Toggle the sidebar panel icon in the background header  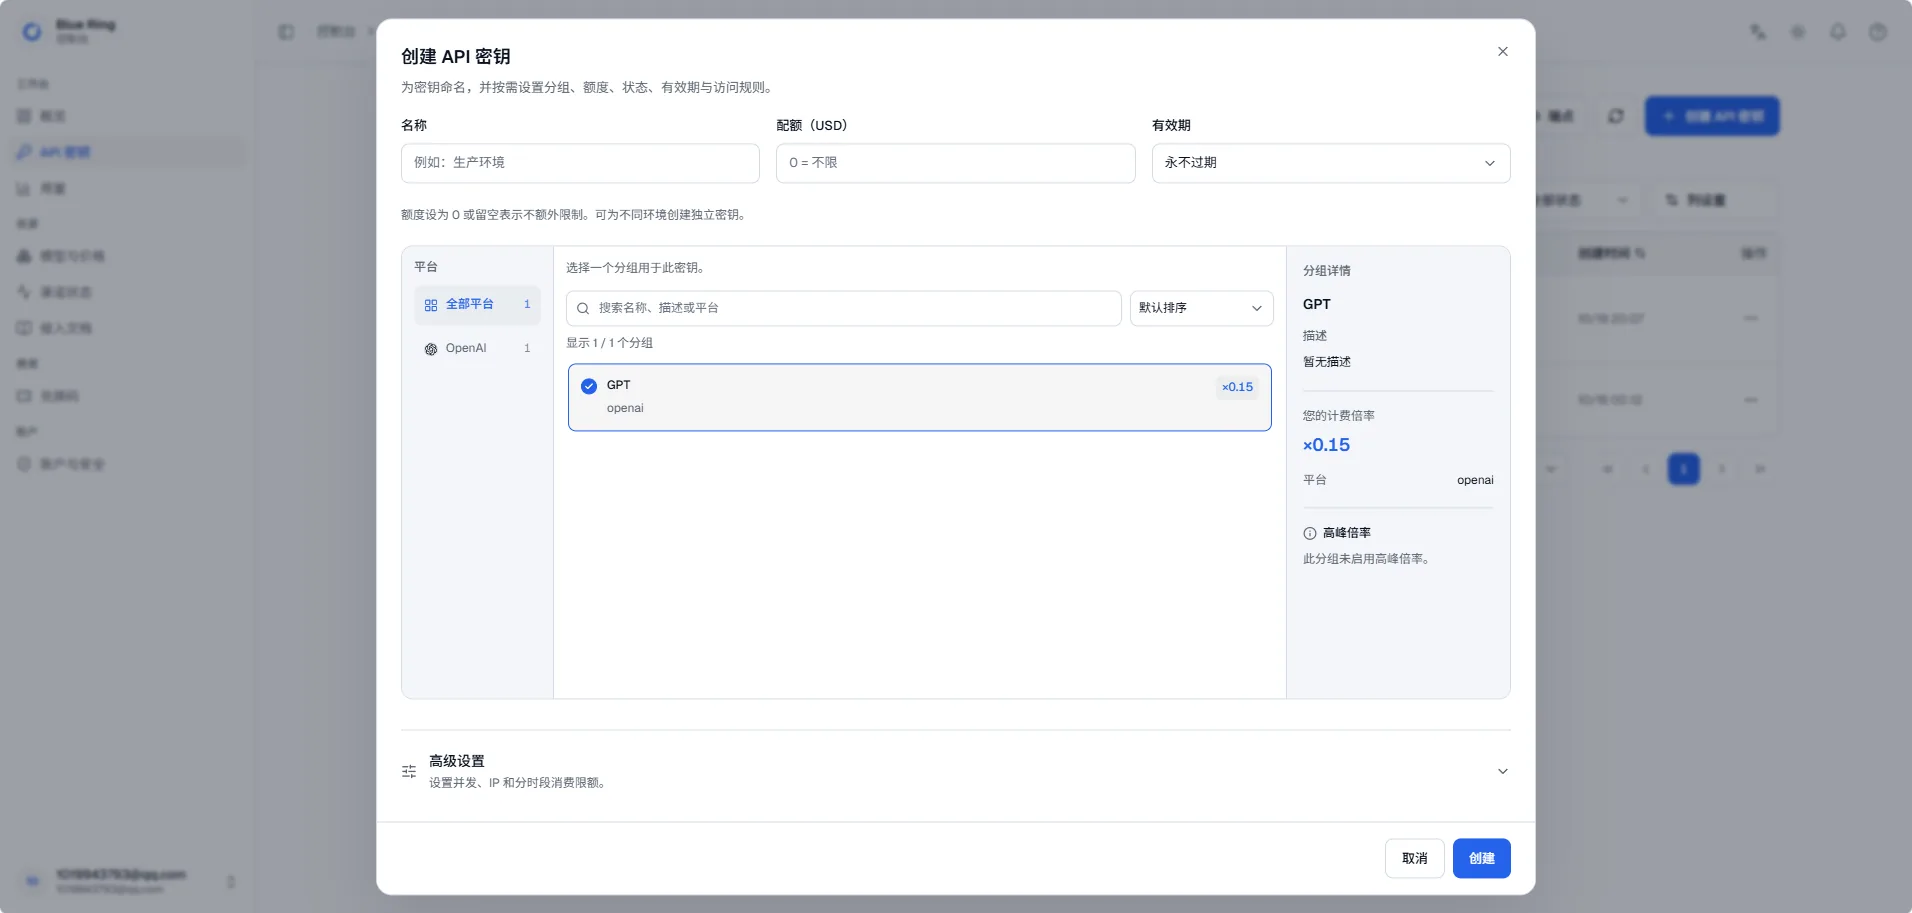286,32
